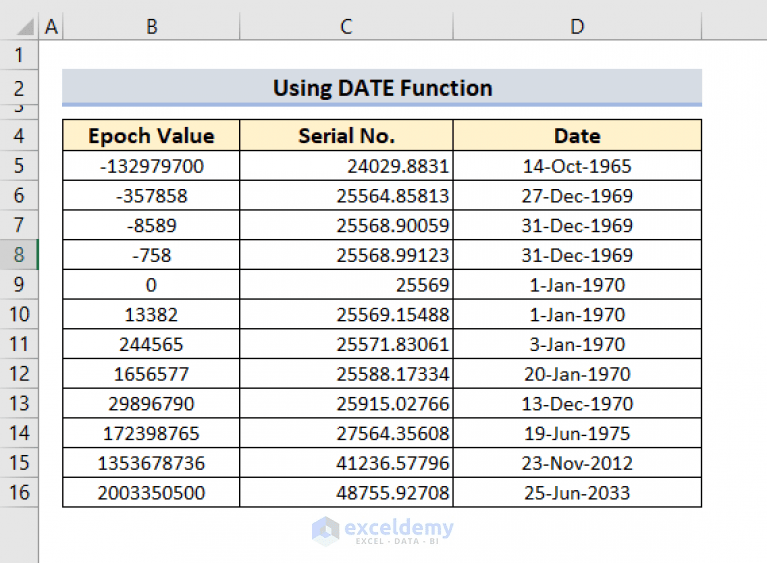This screenshot has height=563, width=767.
Task: Select date cell 27-Dec-1969
Action: point(577,196)
